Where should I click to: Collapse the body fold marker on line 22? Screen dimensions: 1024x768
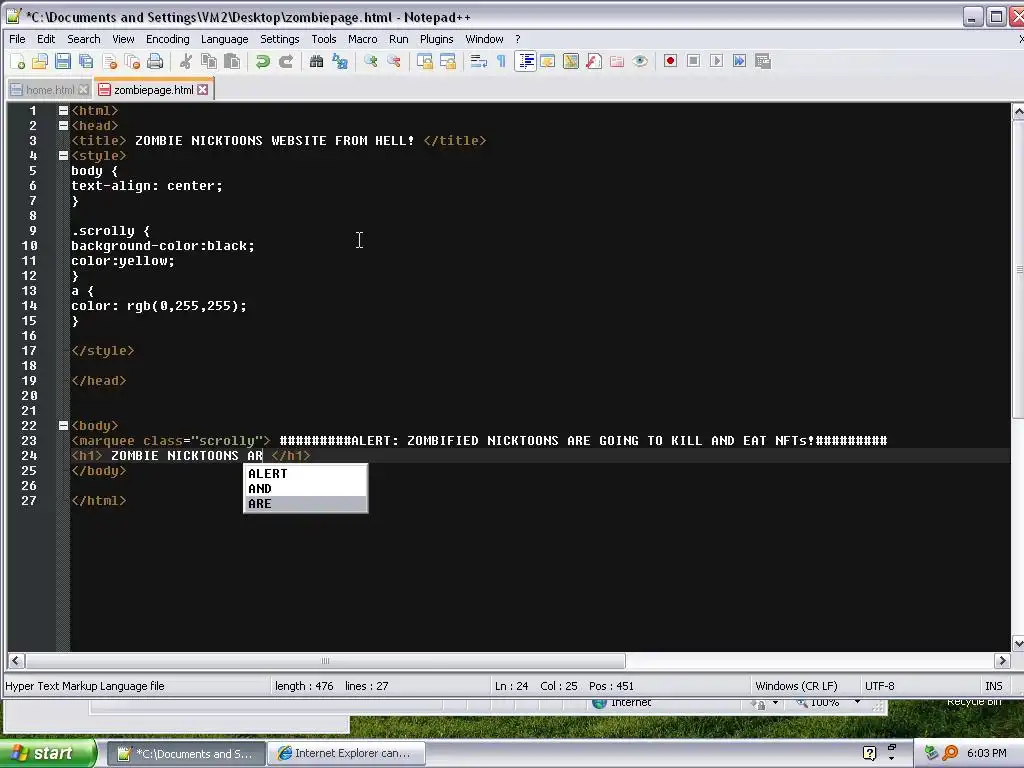pyautogui.click(x=63, y=425)
